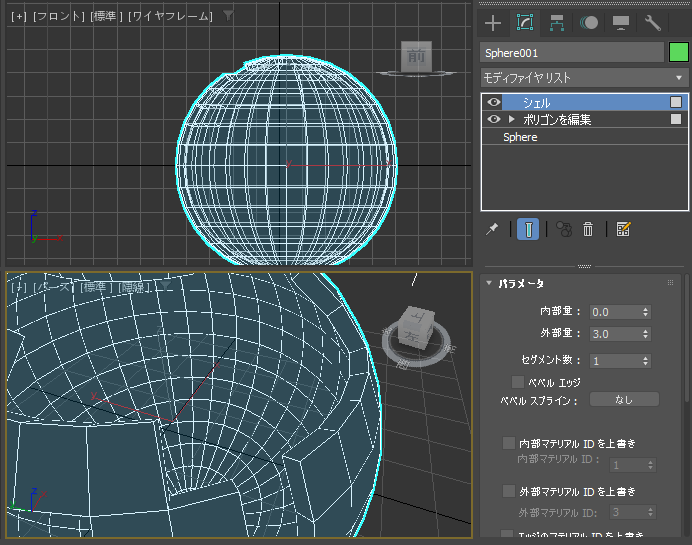
Task: Click the perspective viewport filter funnel icon
Action: pyautogui.click(x=165, y=286)
